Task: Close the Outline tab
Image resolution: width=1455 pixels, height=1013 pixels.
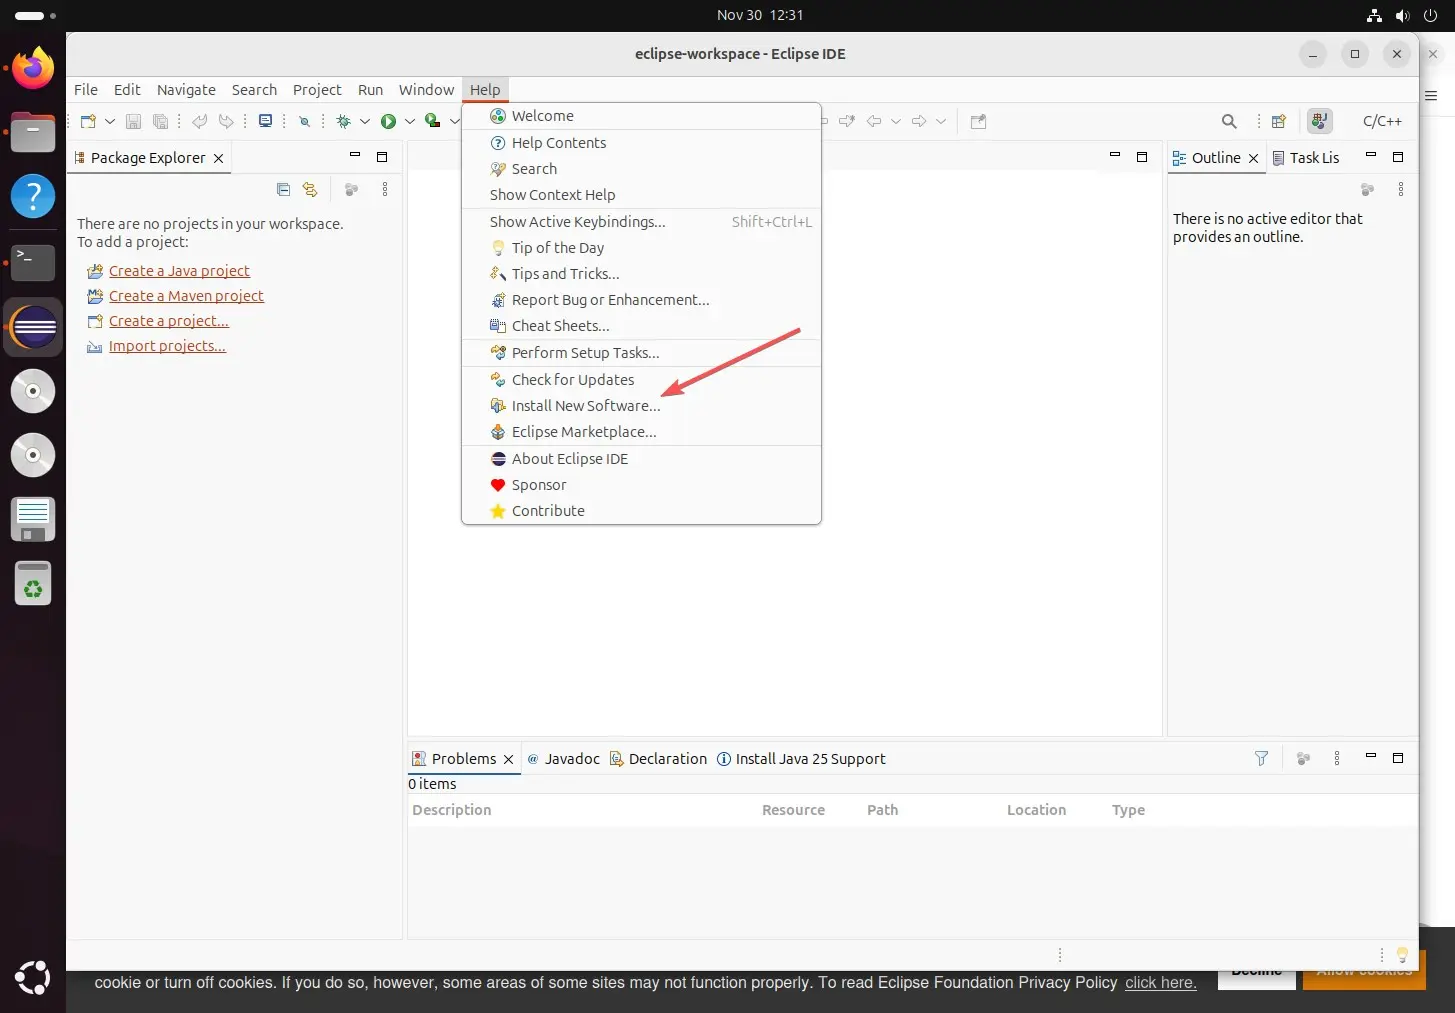Action: pos(1253,158)
